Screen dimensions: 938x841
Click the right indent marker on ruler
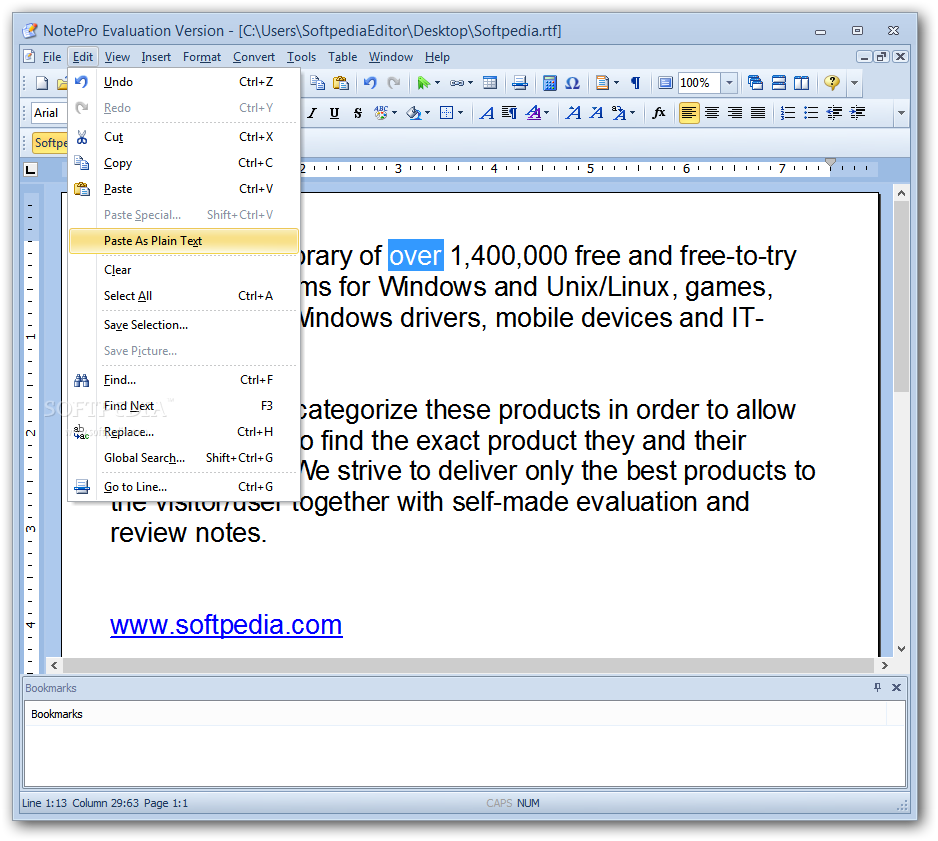click(830, 163)
